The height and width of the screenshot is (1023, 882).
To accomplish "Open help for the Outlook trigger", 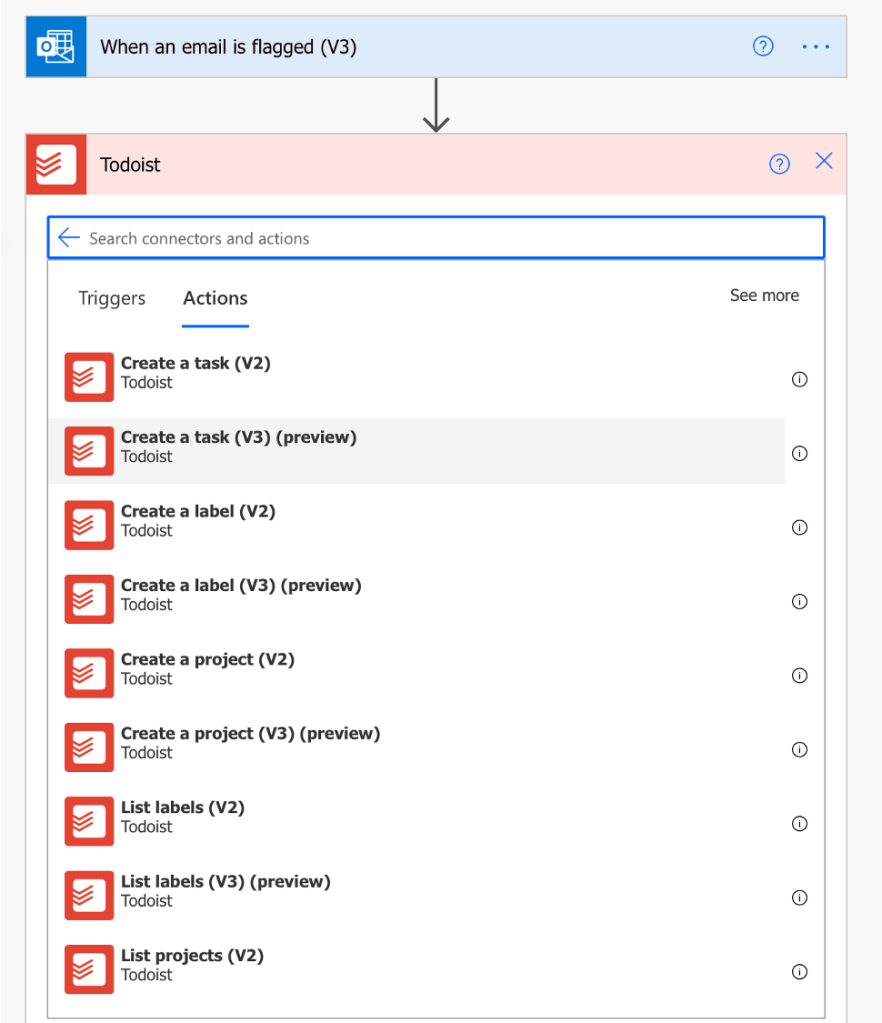I will (763, 46).
